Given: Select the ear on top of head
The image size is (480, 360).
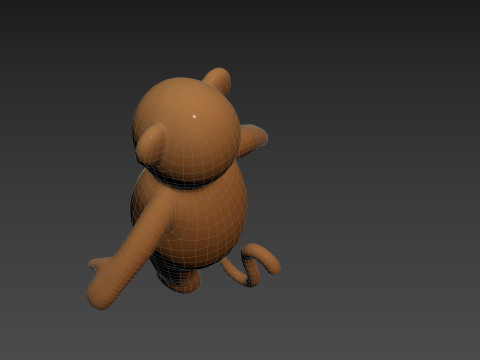Looking at the screenshot, I should click(x=217, y=80).
